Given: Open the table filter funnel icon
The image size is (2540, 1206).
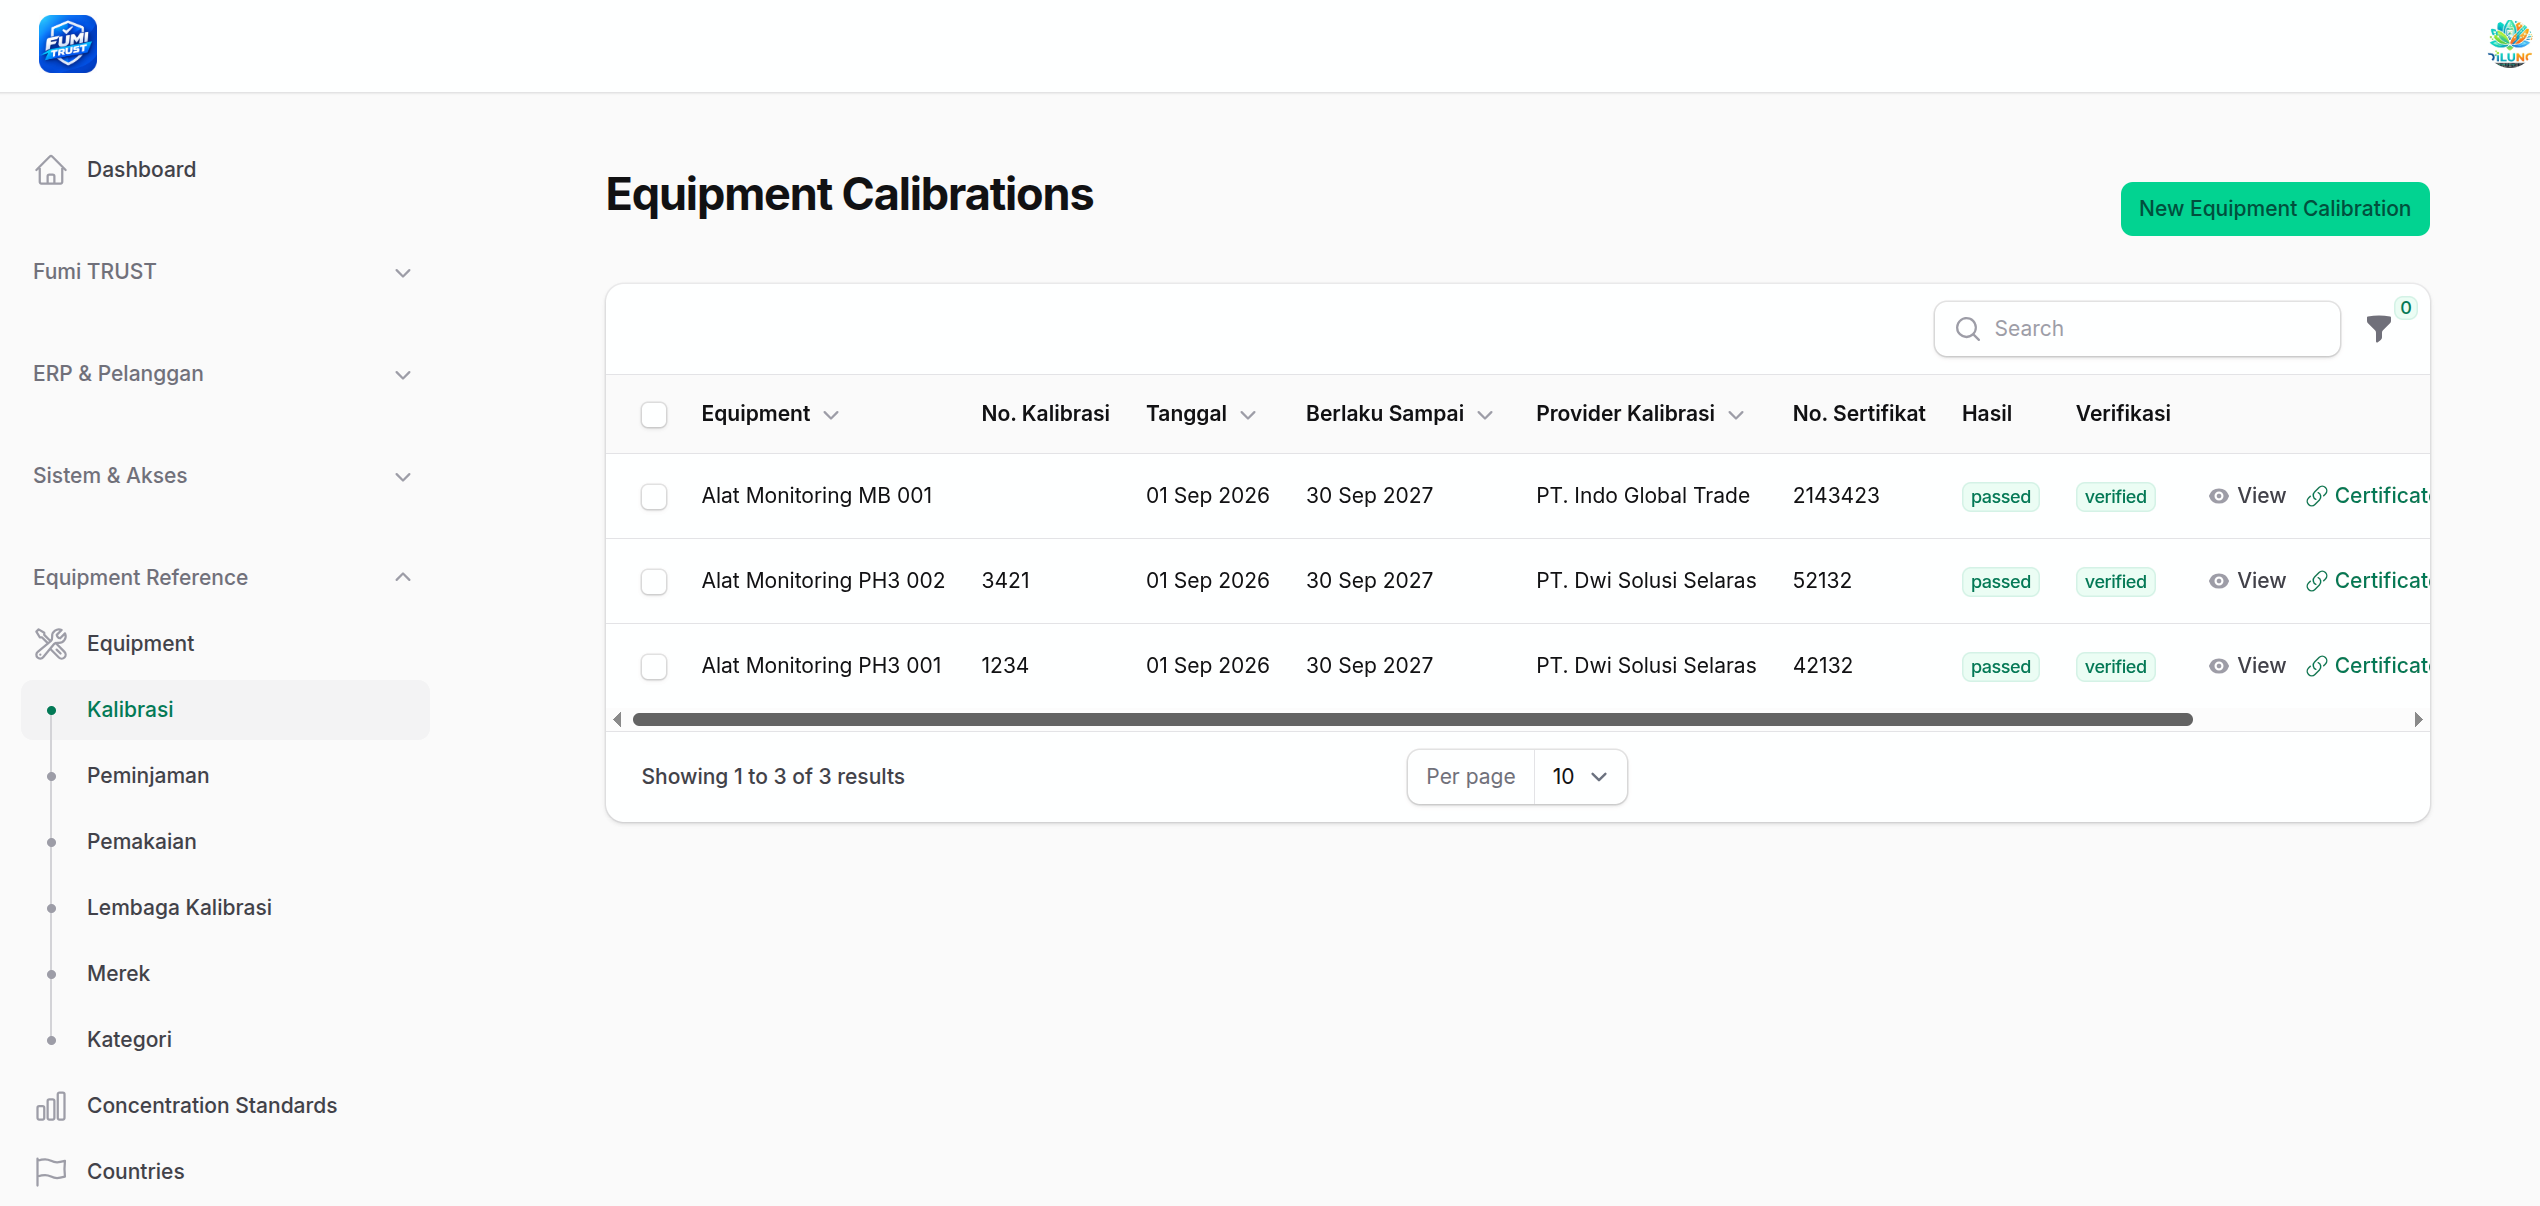Looking at the screenshot, I should [2379, 328].
